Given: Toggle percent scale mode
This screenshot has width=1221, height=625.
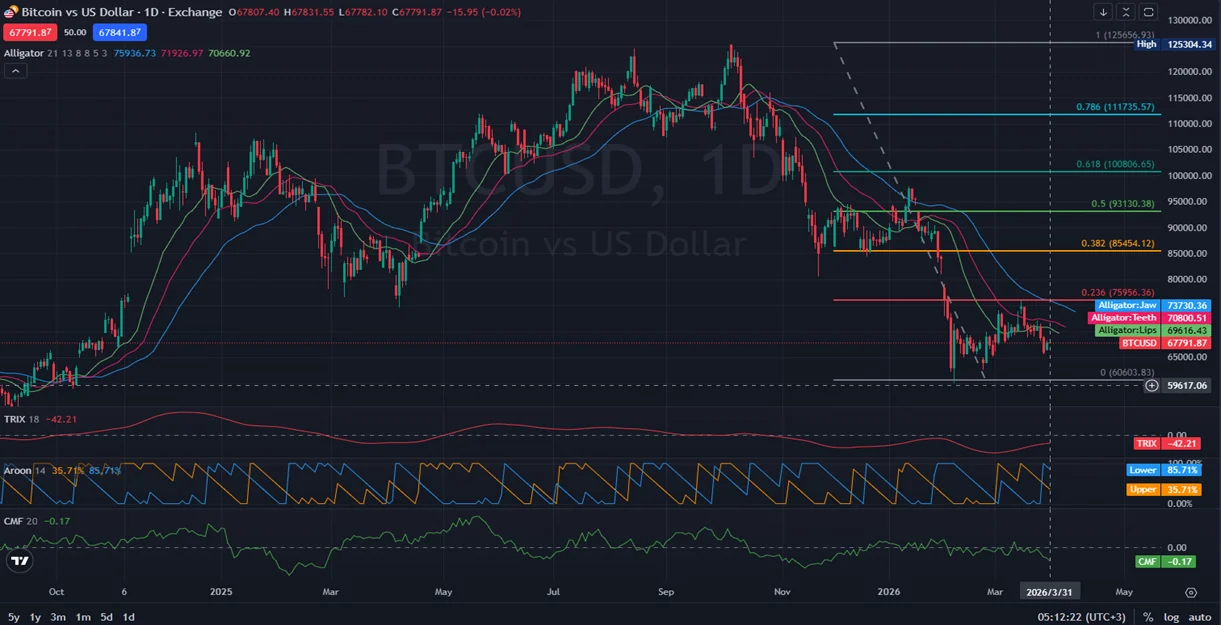Looking at the screenshot, I should (x=1148, y=617).
